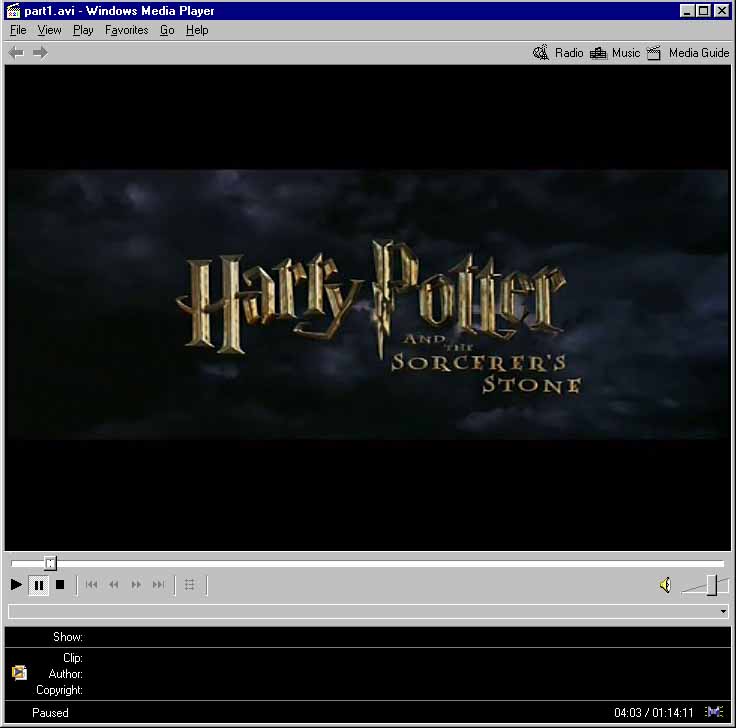This screenshot has width=736, height=728.
Task: Expand the playlist dropdown arrow
Action: coord(723,611)
